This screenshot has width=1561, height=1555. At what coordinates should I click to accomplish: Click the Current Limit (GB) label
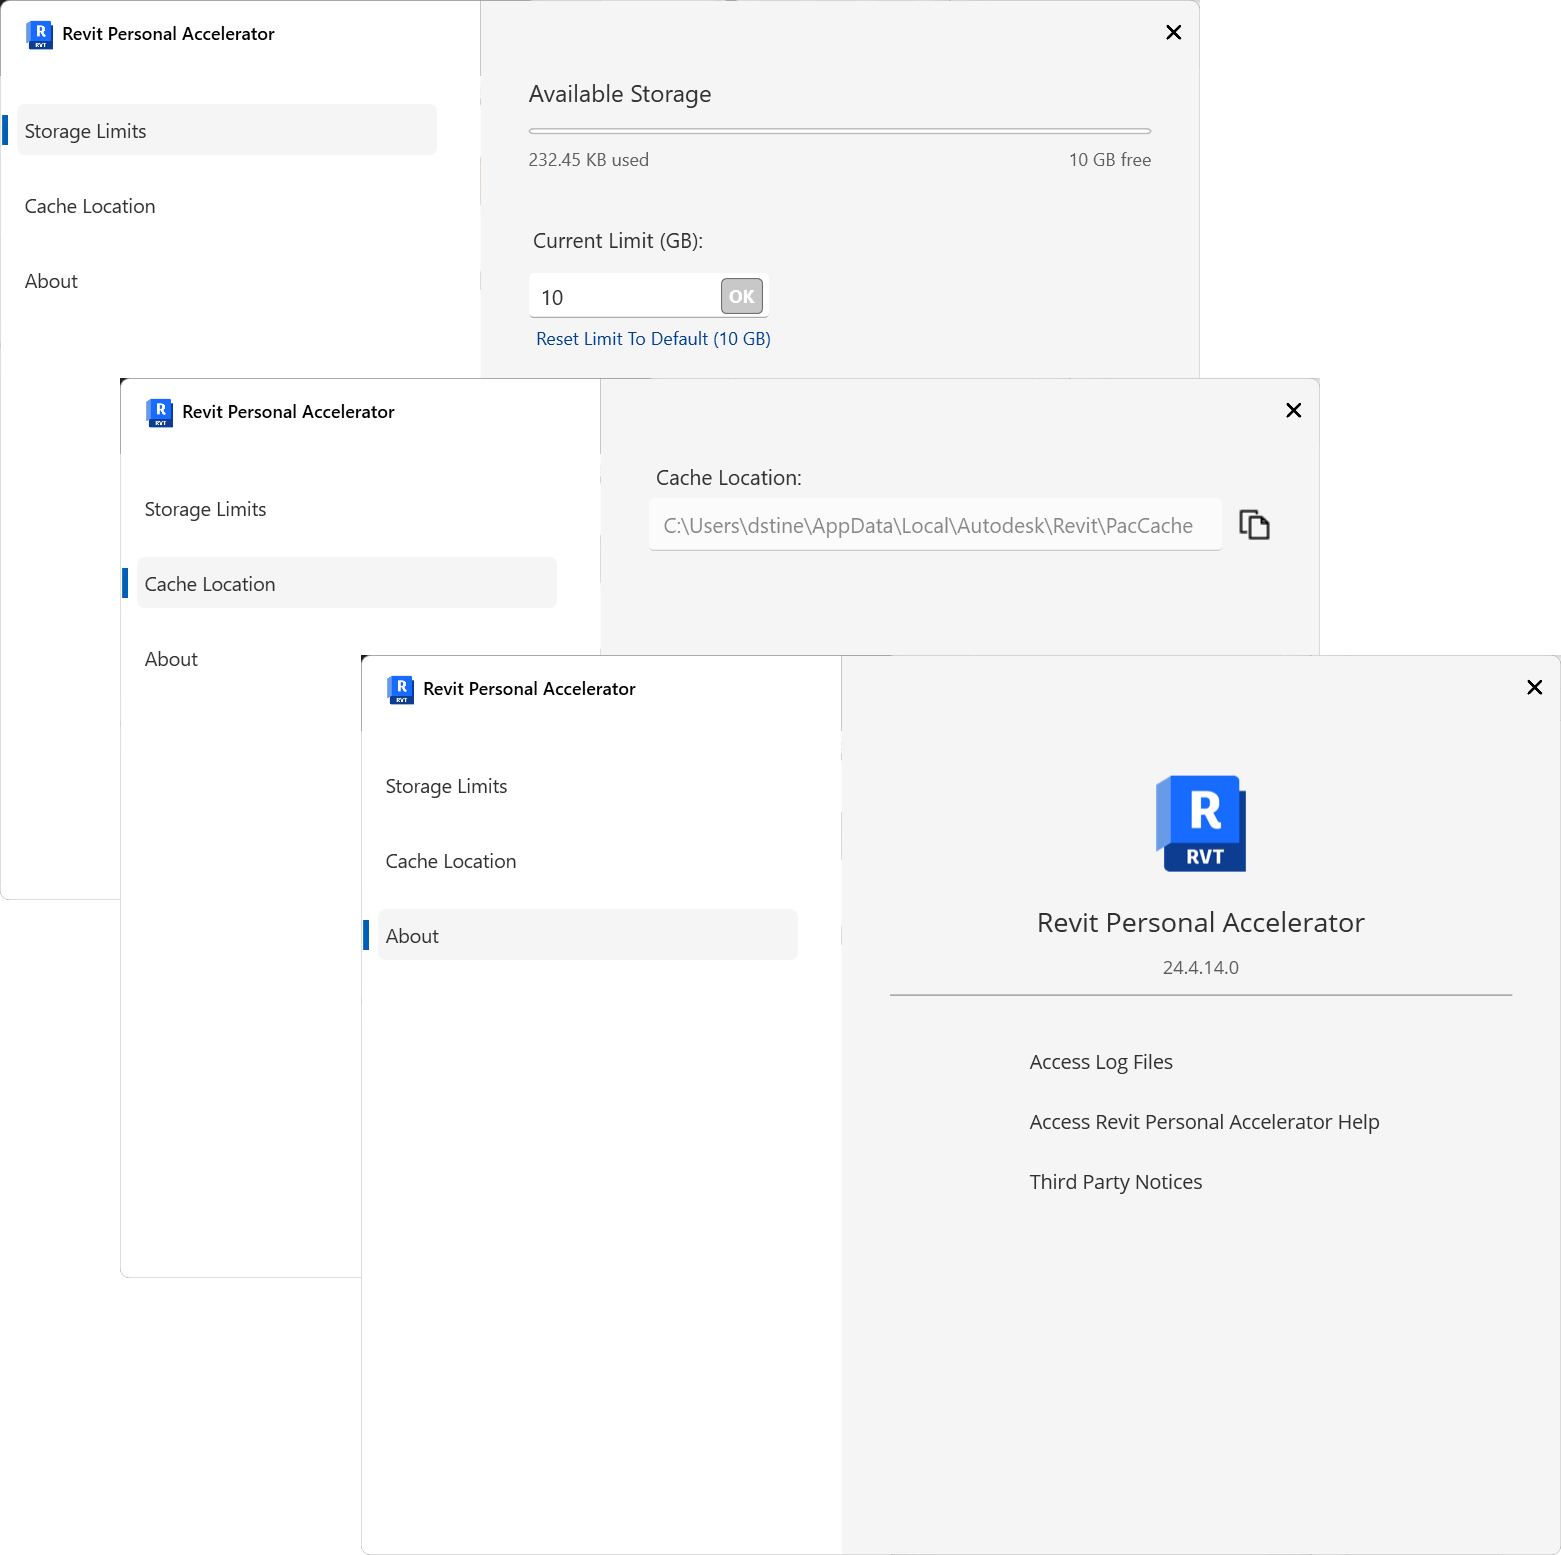click(x=618, y=241)
